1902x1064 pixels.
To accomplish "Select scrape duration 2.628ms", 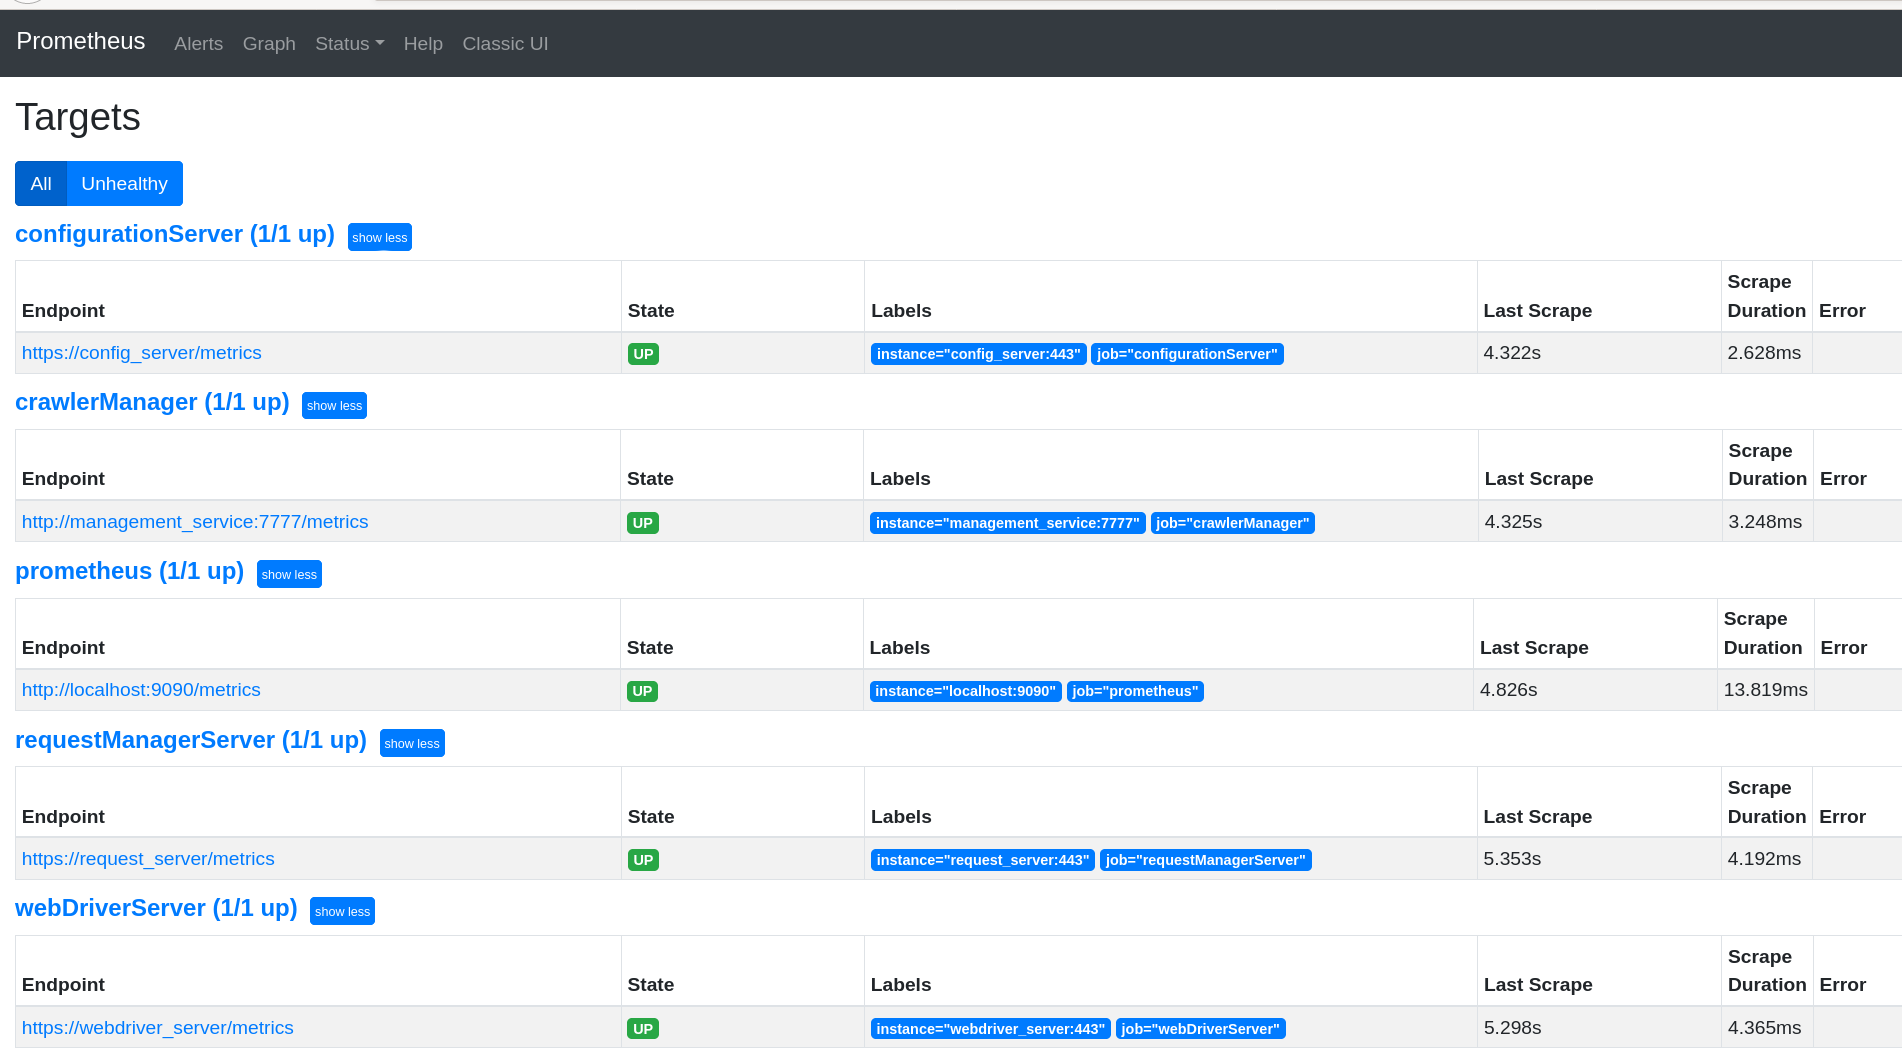I will [x=1764, y=353].
